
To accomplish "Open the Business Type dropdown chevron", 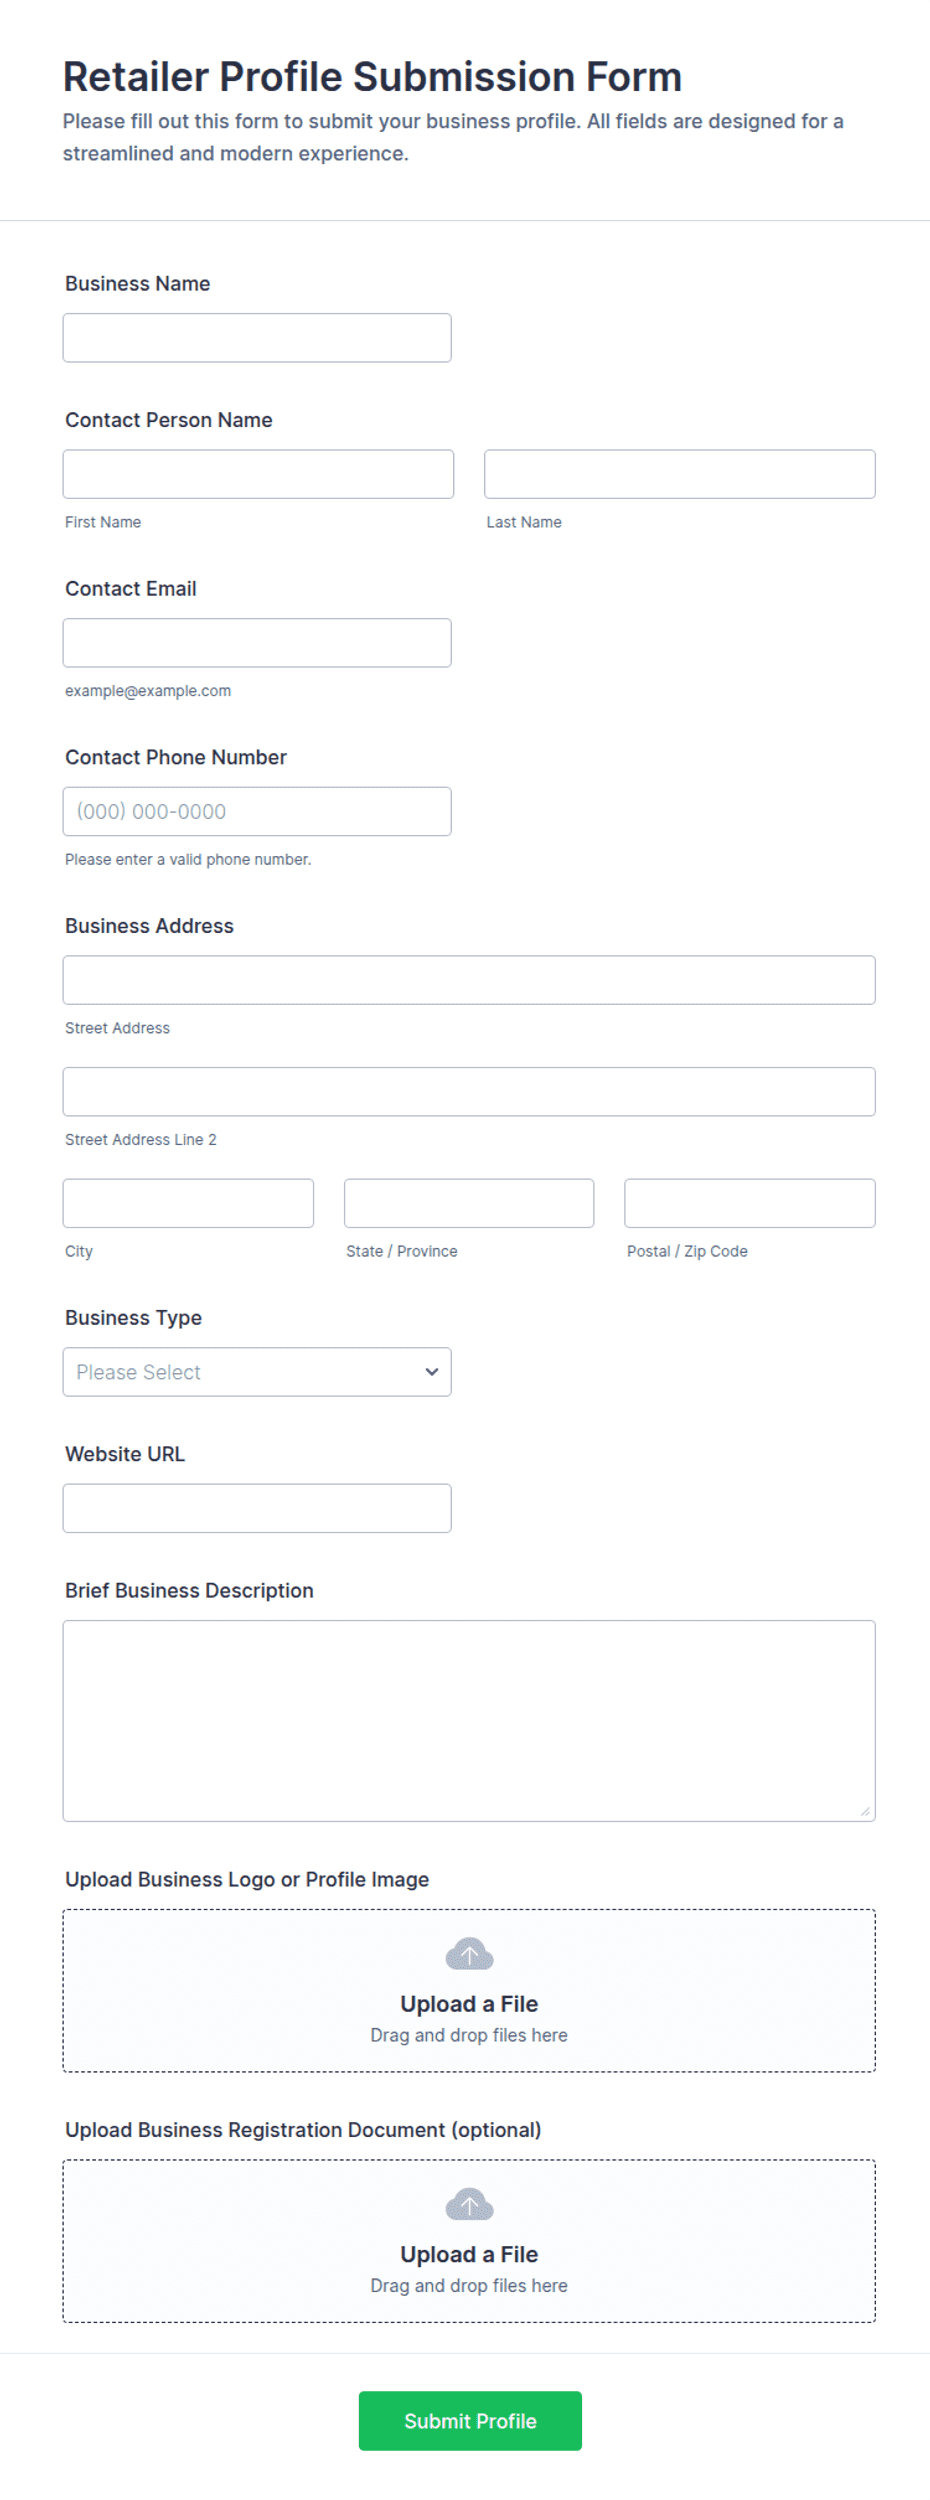I will tap(431, 1371).
